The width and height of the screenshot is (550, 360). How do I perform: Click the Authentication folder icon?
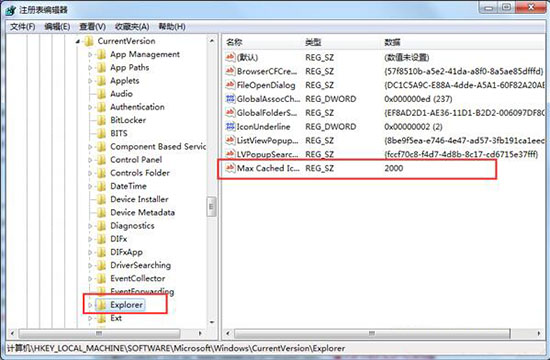(101, 107)
